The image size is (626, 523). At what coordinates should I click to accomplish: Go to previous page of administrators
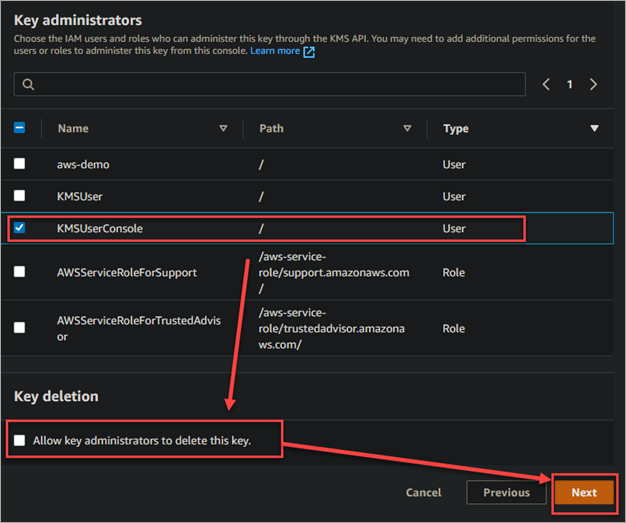point(546,84)
